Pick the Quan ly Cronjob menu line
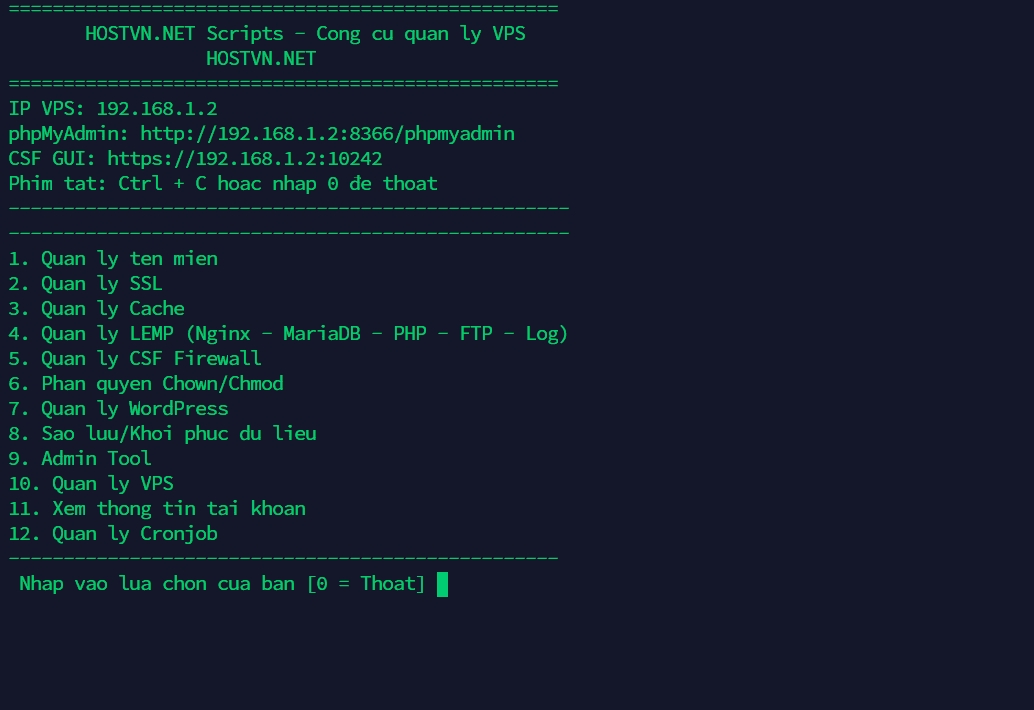 [x=113, y=534]
